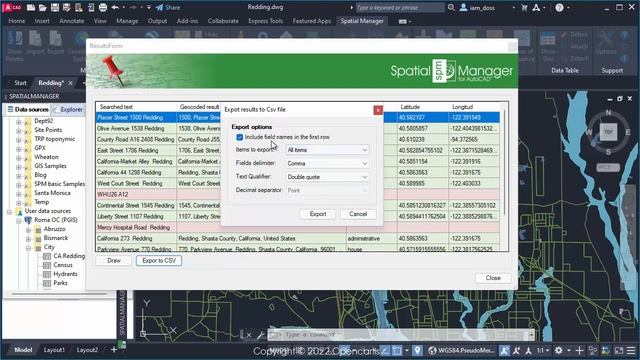The image size is (640, 360).
Task: Switch to the Explorer panel tab
Action: coord(68,109)
